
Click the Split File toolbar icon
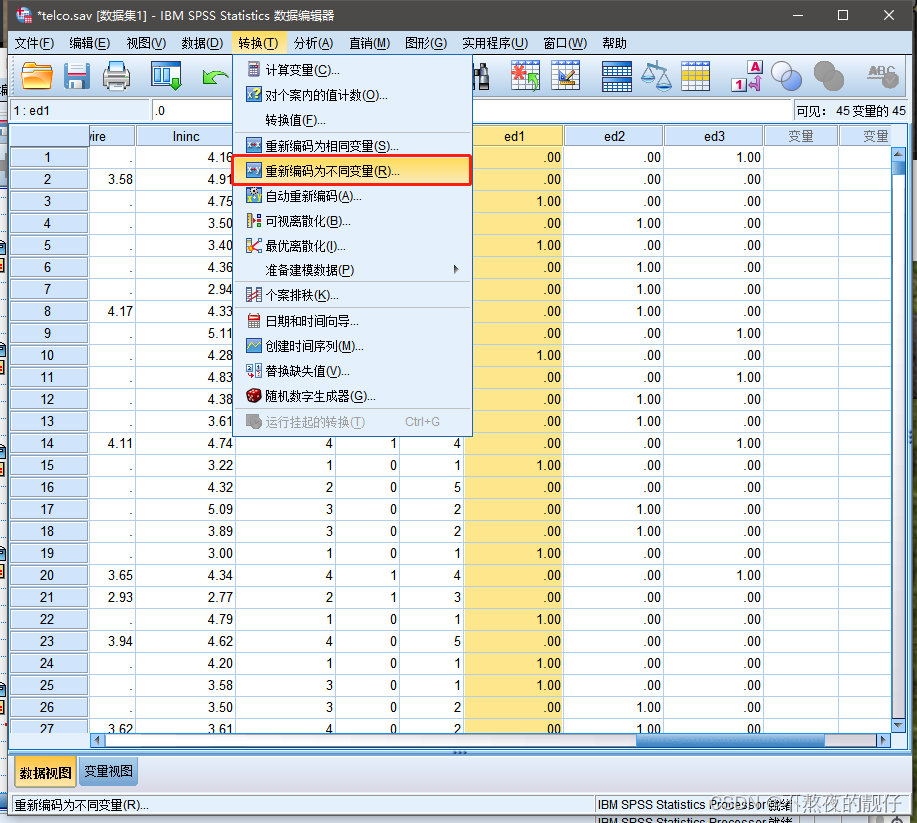[616, 77]
